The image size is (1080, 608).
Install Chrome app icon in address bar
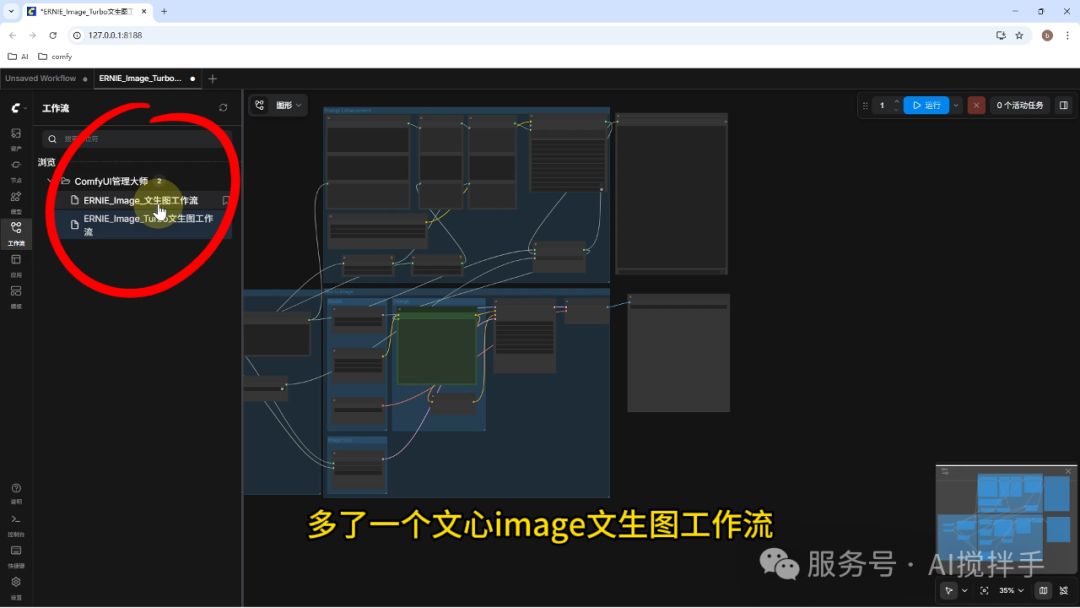click(1001, 35)
